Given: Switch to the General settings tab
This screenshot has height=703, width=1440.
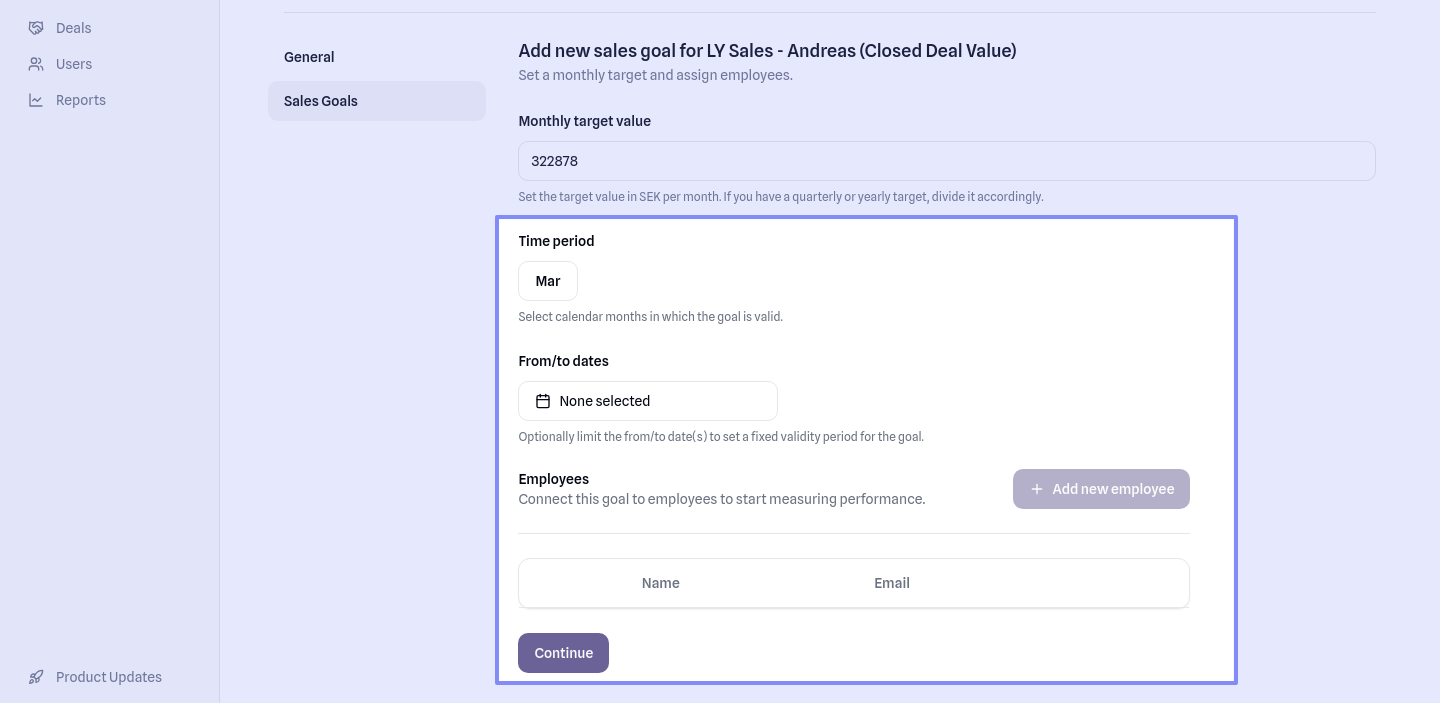Looking at the screenshot, I should [x=309, y=57].
